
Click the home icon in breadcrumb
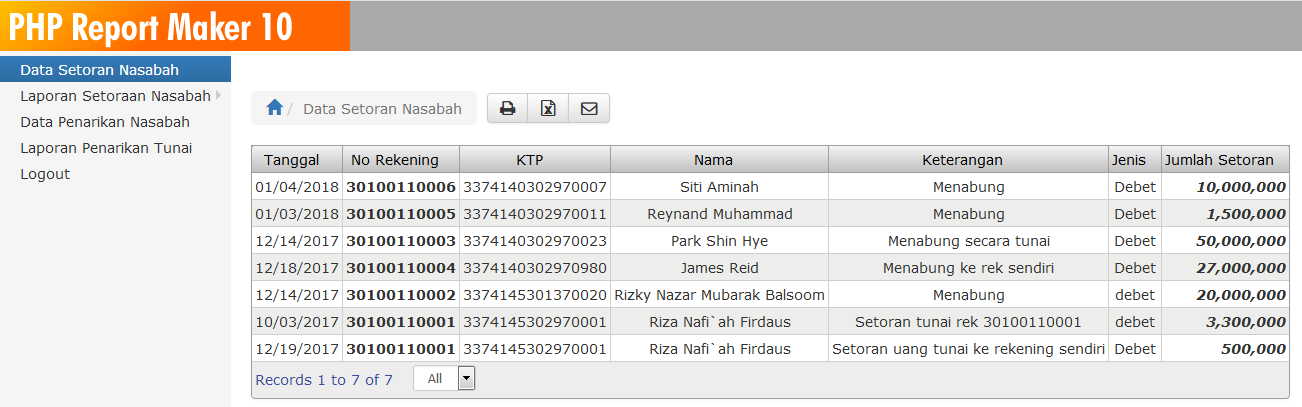[x=274, y=108]
